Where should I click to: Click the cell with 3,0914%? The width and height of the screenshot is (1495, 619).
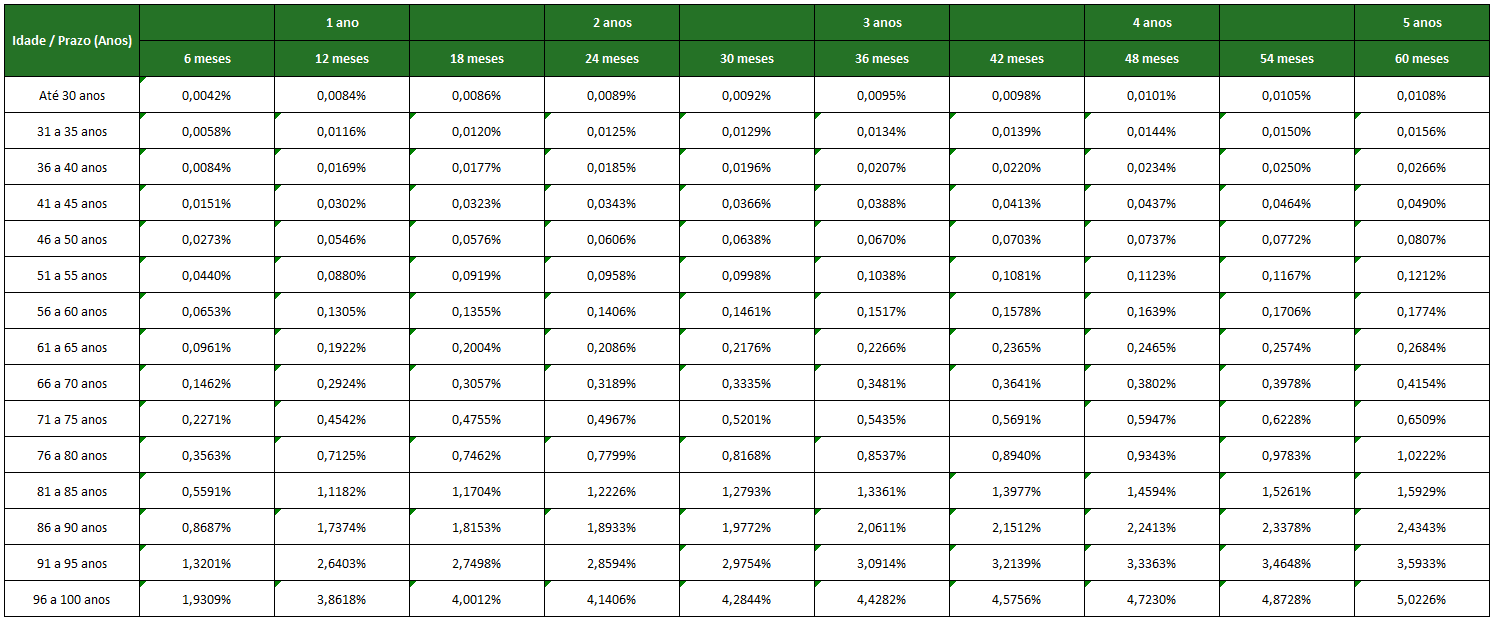pyautogui.click(x=882, y=563)
